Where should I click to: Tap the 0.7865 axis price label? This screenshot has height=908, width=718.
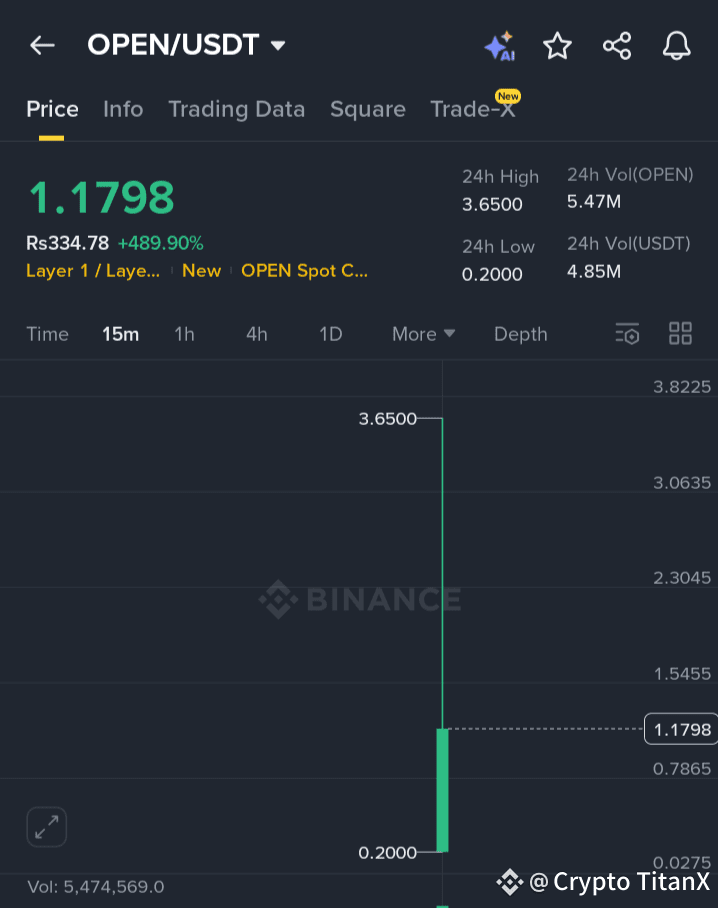pos(682,769)
